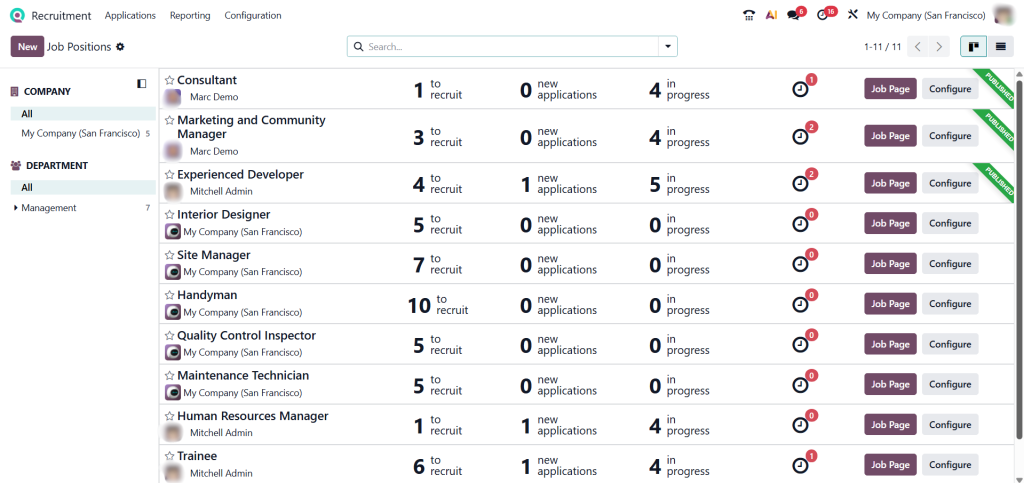Select All under COMPANY filter
Viewport: 1024px width, 483px height.
click(83, 114)
